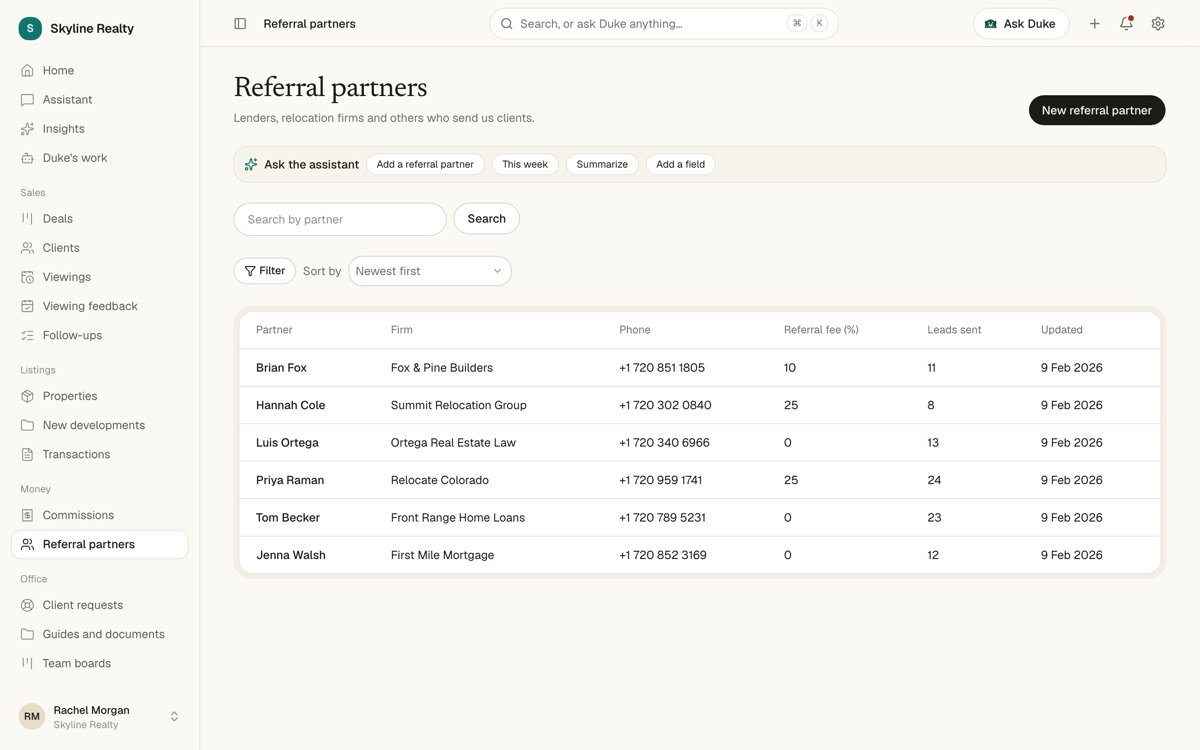Open Commissions page
1200x750 pixels.
99,514
